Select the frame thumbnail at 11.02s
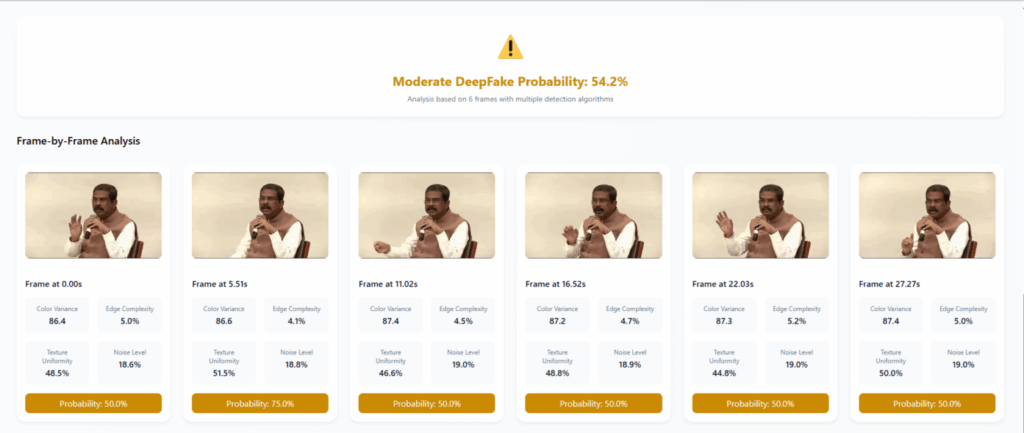Viewport: 1024px width, 433px height. (x=427, y=215)
